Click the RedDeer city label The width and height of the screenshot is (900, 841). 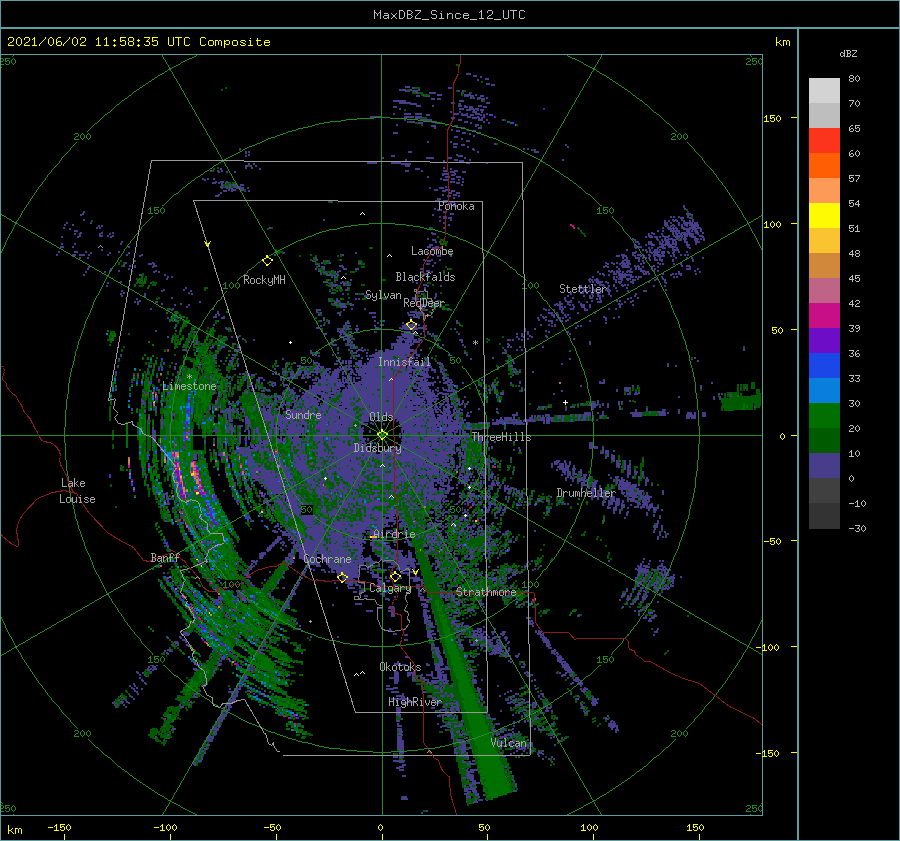424,303
